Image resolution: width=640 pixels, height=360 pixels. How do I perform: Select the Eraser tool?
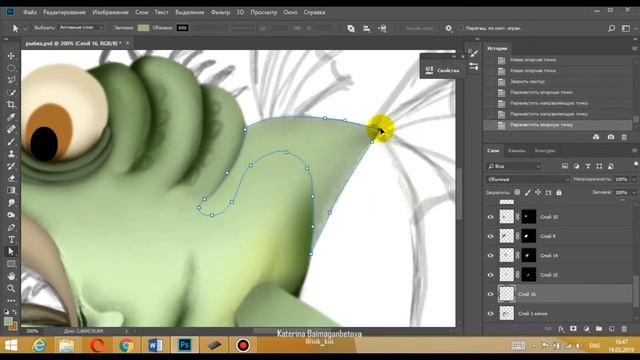coord(11,178)
